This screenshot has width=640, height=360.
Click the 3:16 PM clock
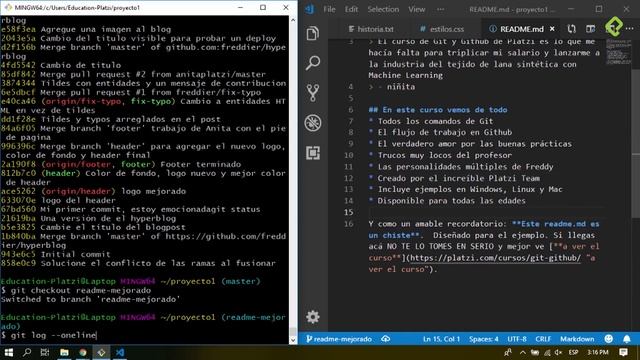[598, 352]
